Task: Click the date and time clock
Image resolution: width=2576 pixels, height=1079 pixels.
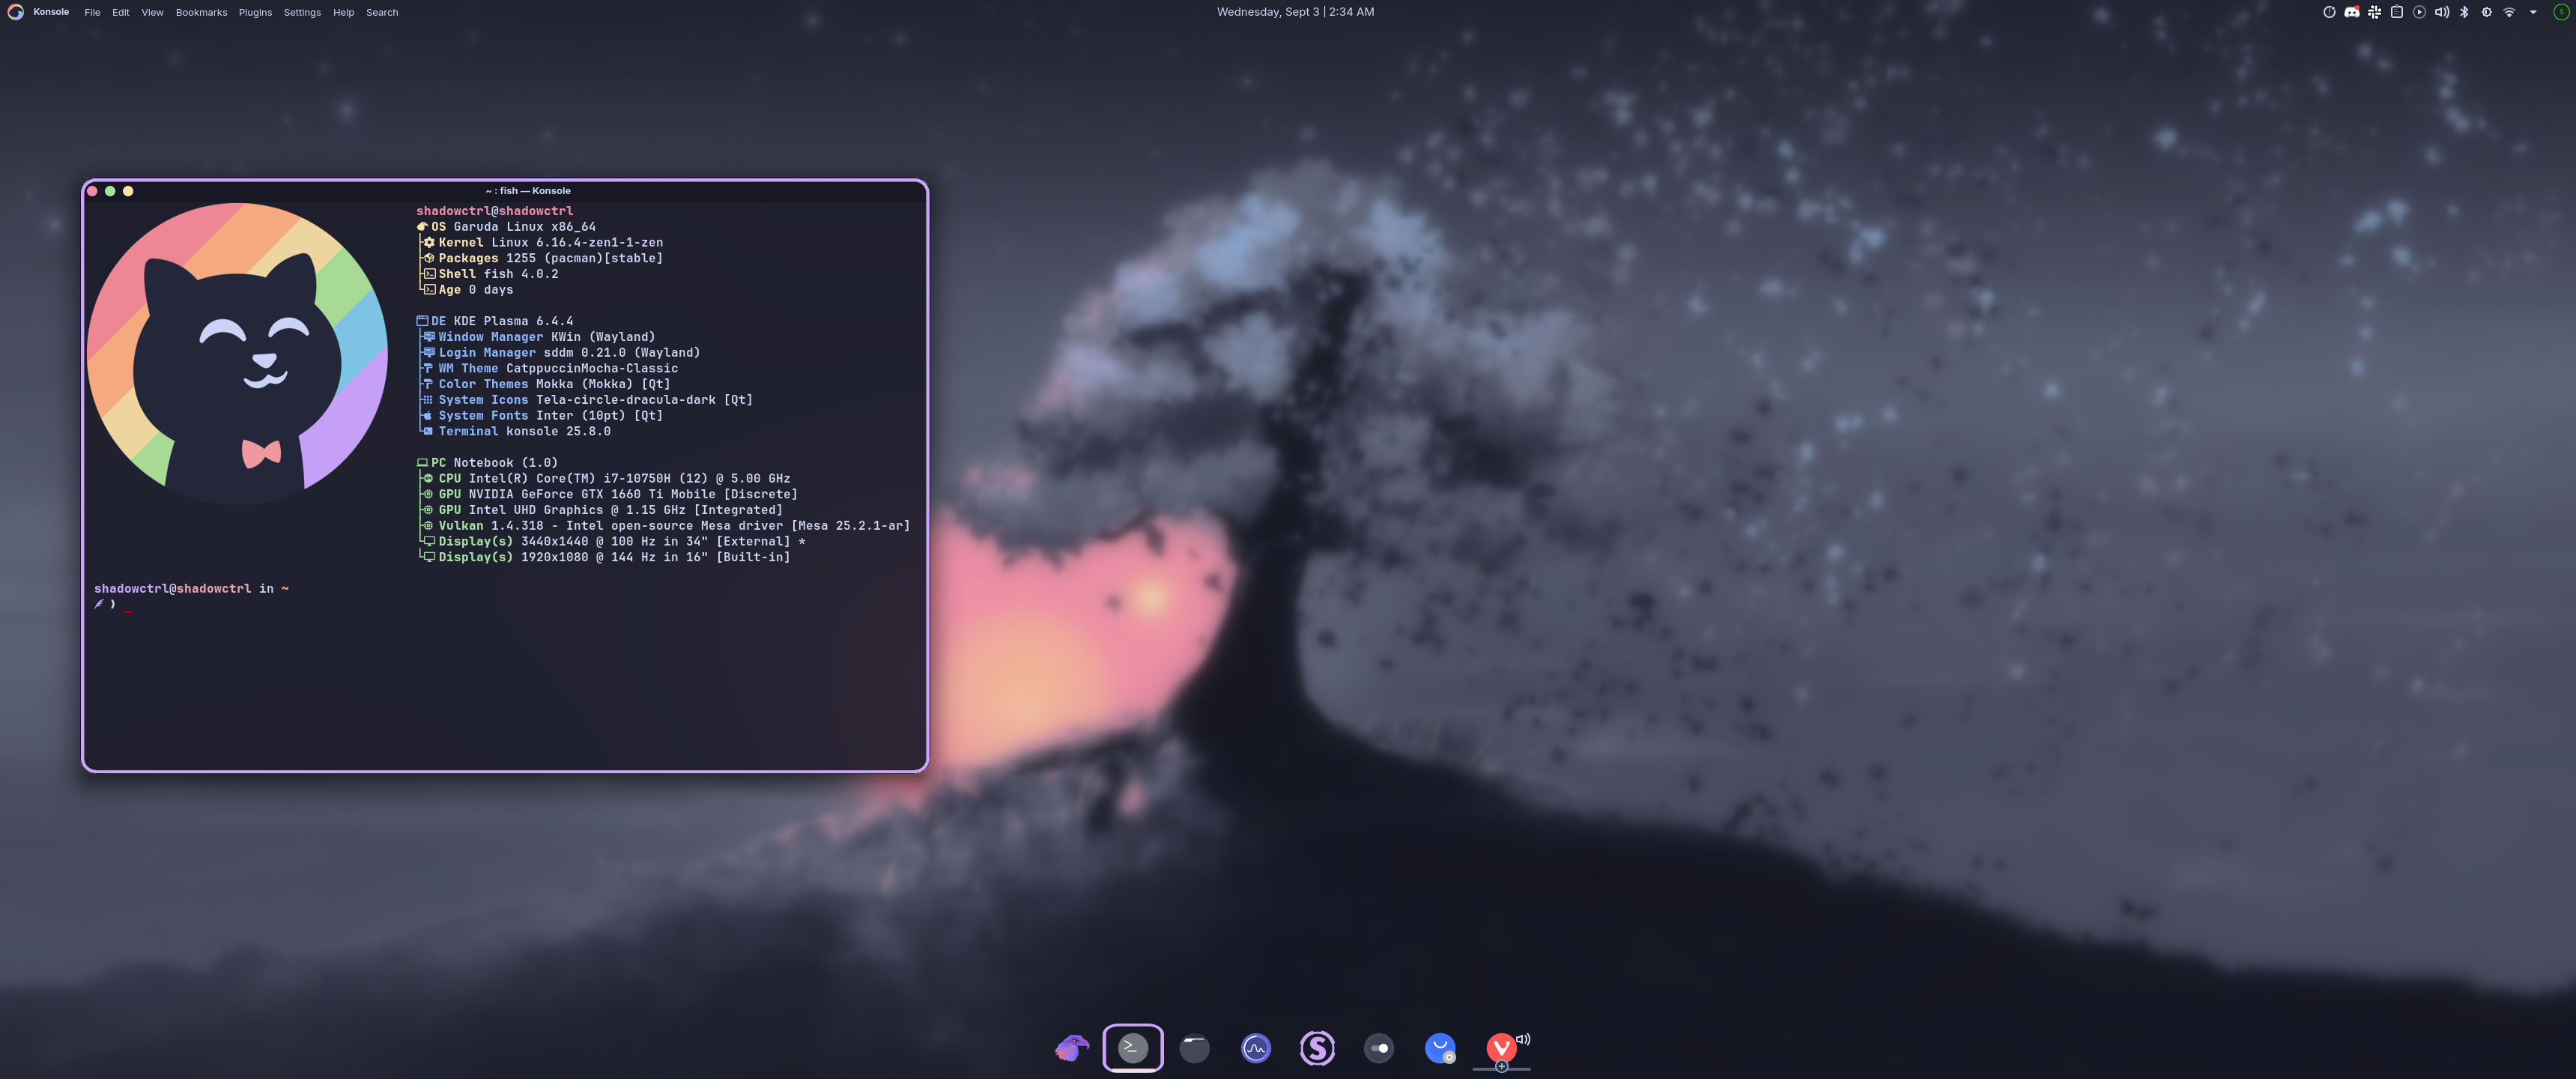Action: pos(1295,12)
